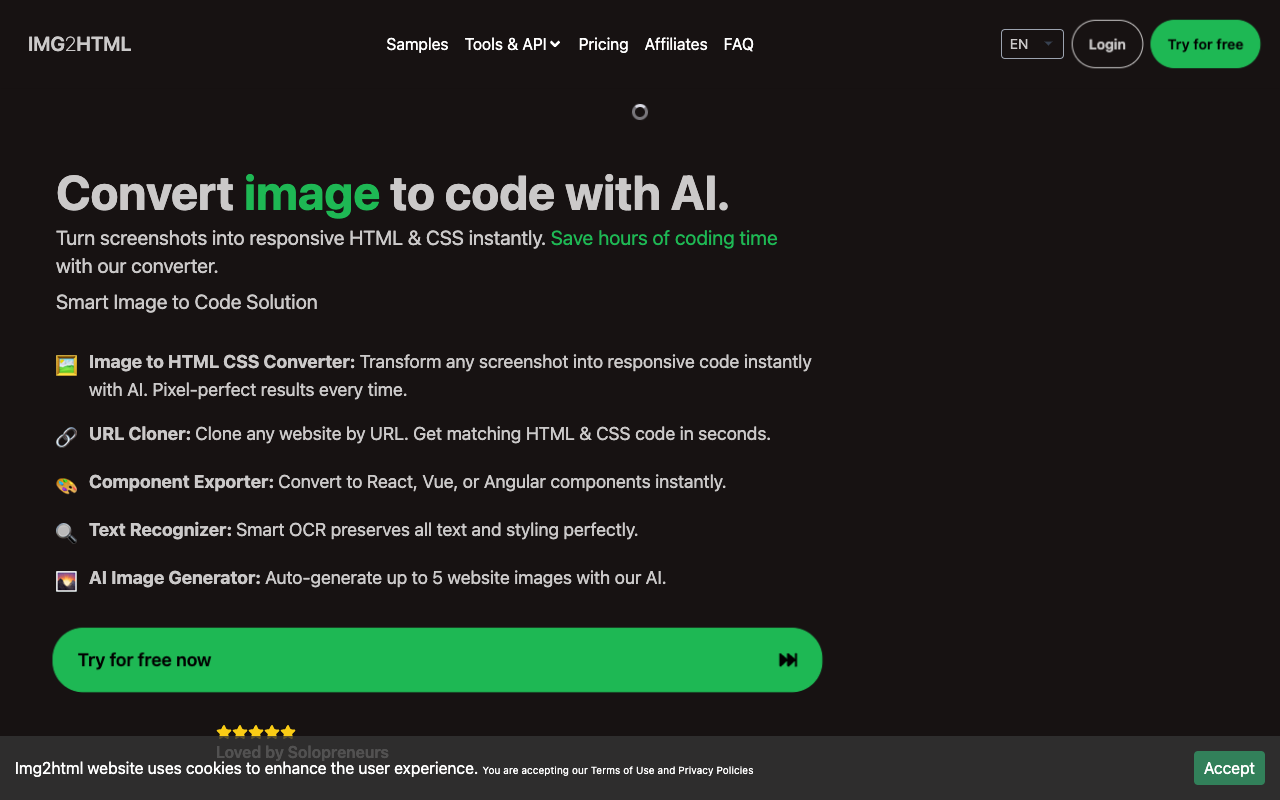The height and width of the screenshot is (800, 1280).
Task: Open the Affiliates page
Action: coord(676,44)
